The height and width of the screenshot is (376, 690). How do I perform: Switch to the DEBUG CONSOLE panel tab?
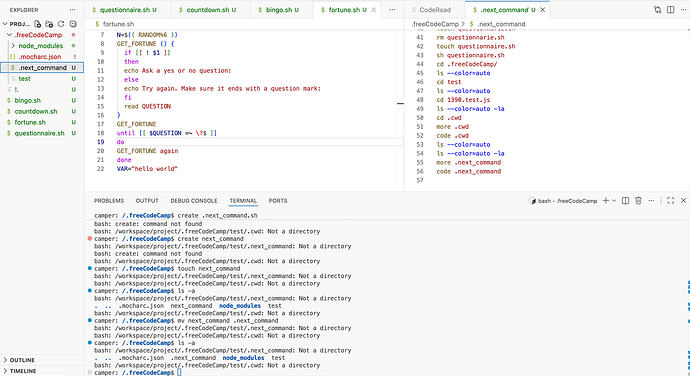coord(194,201)
